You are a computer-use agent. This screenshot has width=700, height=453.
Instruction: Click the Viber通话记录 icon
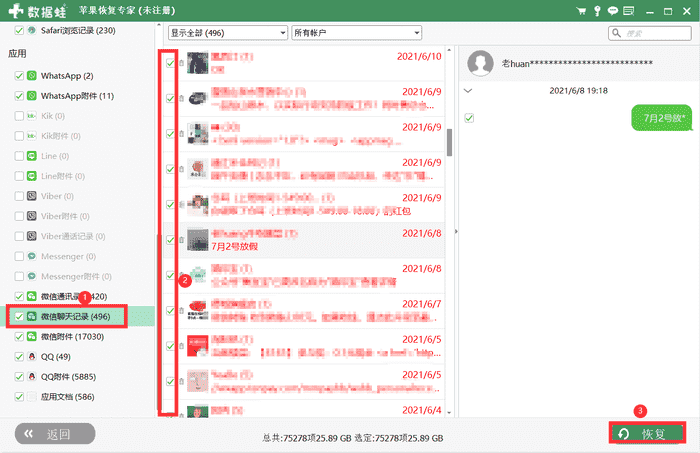32,236
